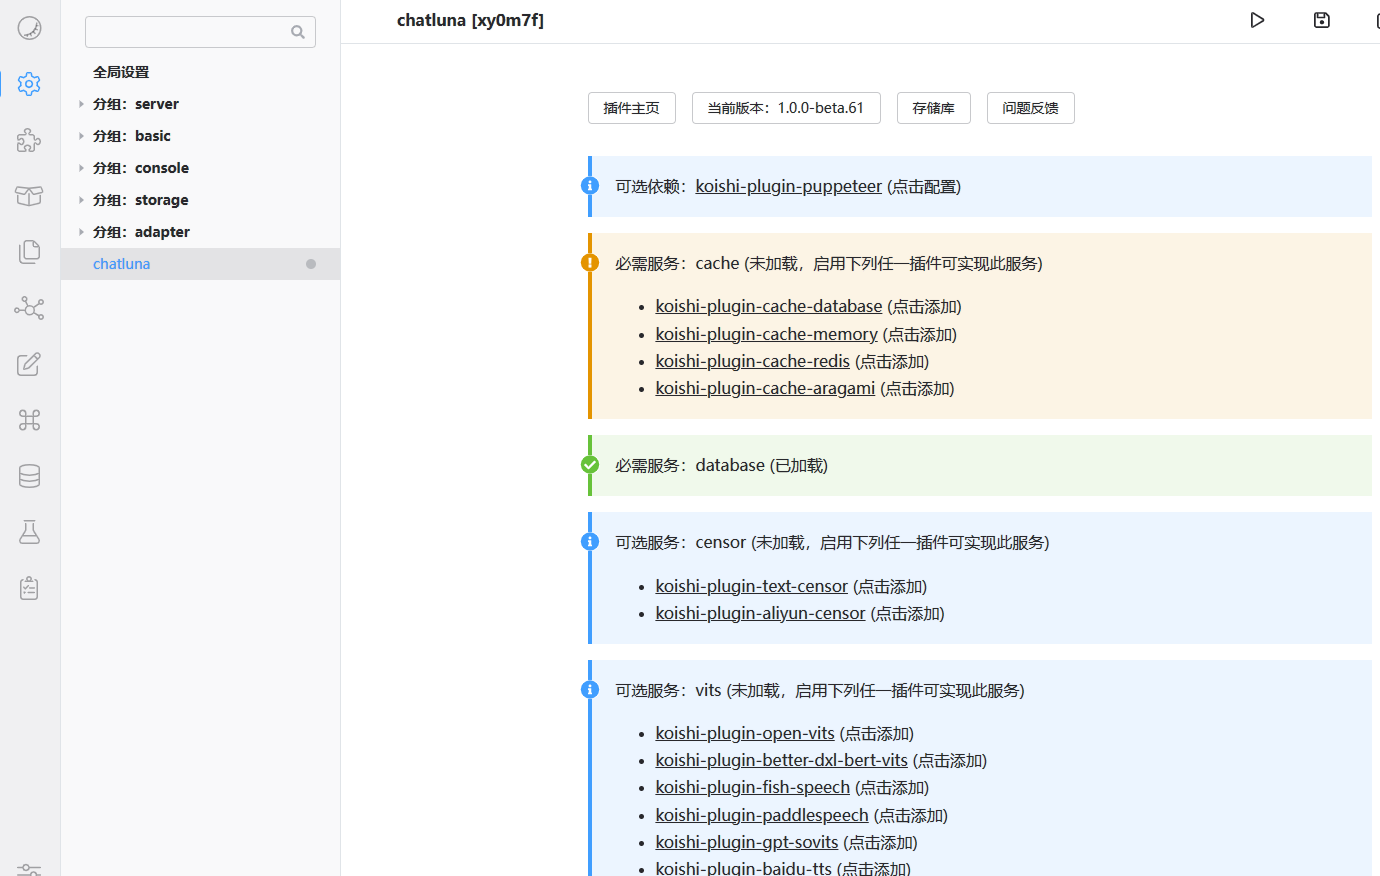Click the plugin search box
The image size is (1380, 876).
[190, 31]
